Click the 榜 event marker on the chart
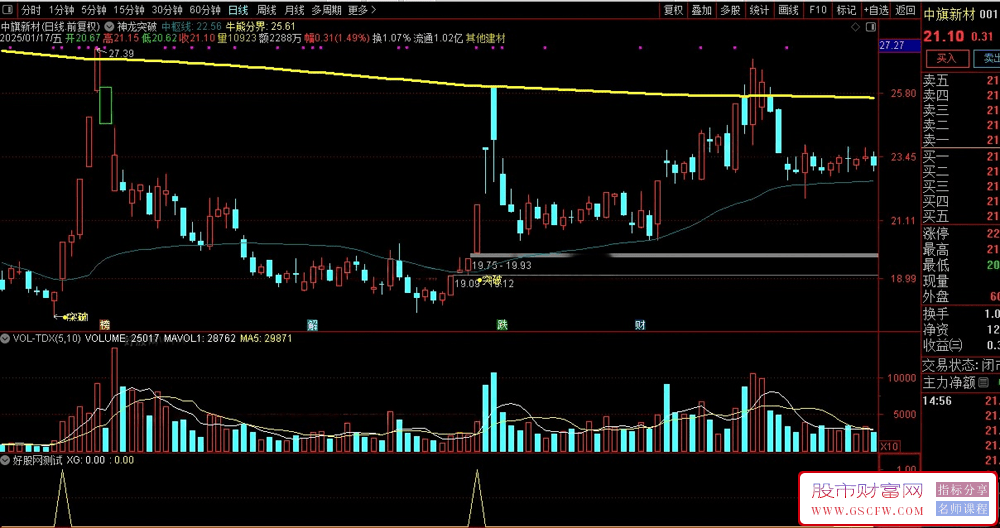 point(104,325)
